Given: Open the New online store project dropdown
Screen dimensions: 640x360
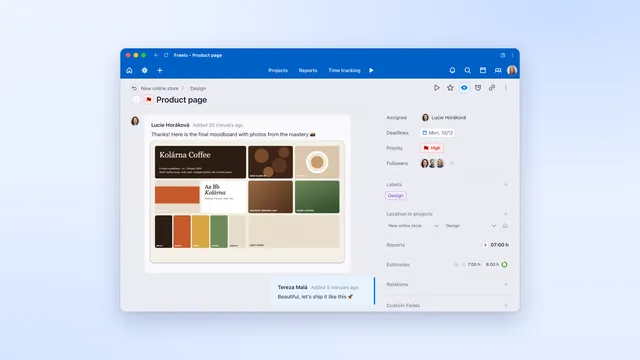Looking at the screenshot, I should (413, 226).
